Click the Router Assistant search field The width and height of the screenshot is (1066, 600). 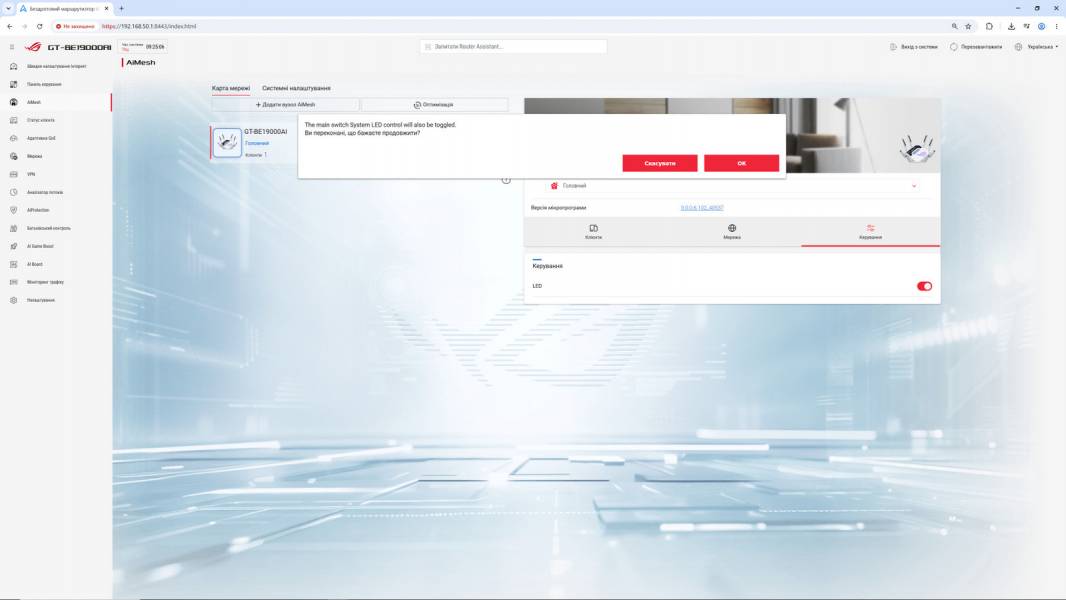pyautogui.click(x=513, y=46)
